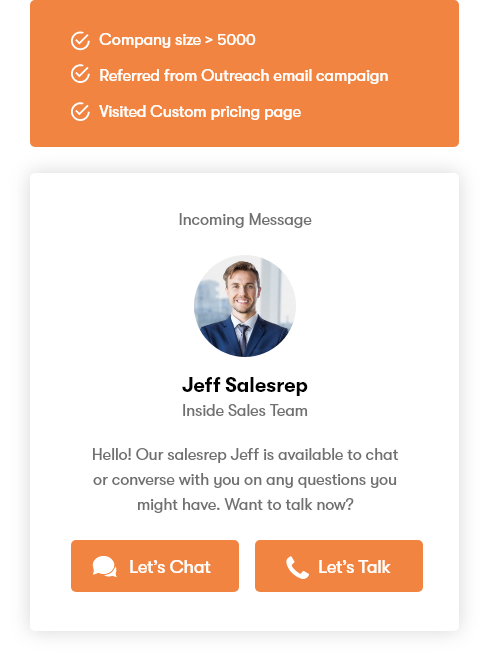
Task: Click the chat bubbles icon
Action: [x=105, y=567]
